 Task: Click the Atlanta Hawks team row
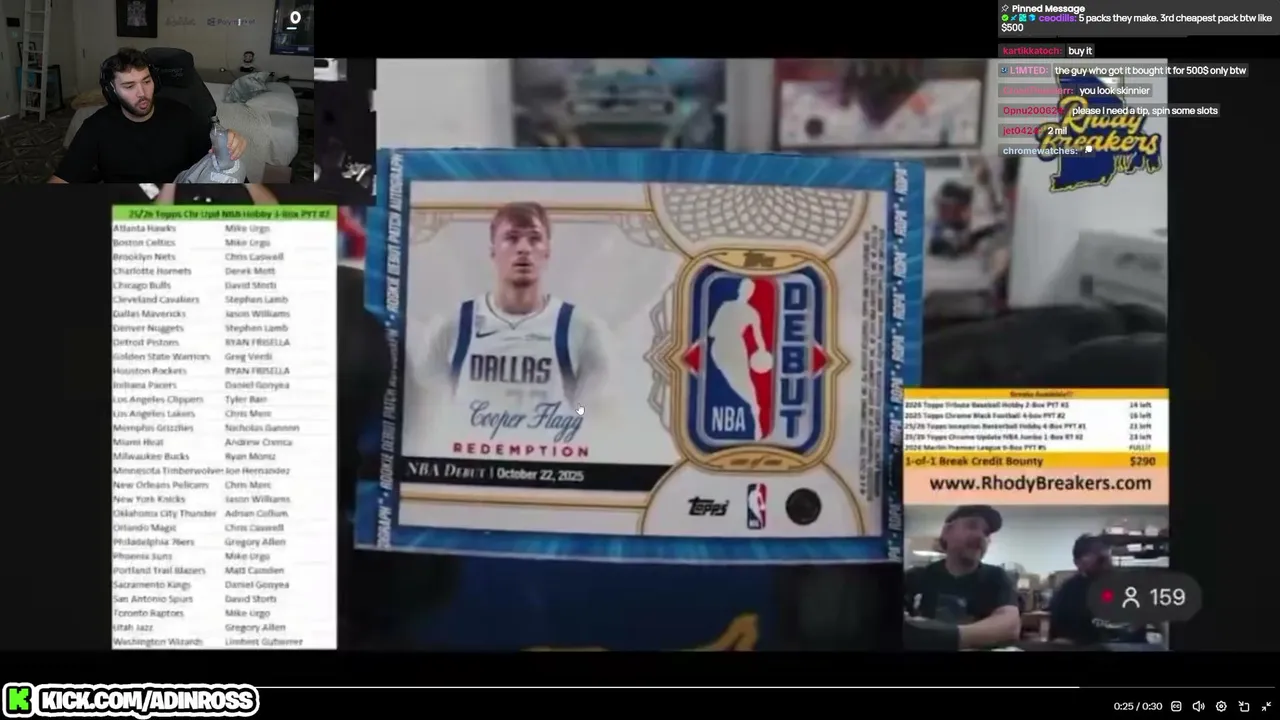224,228
